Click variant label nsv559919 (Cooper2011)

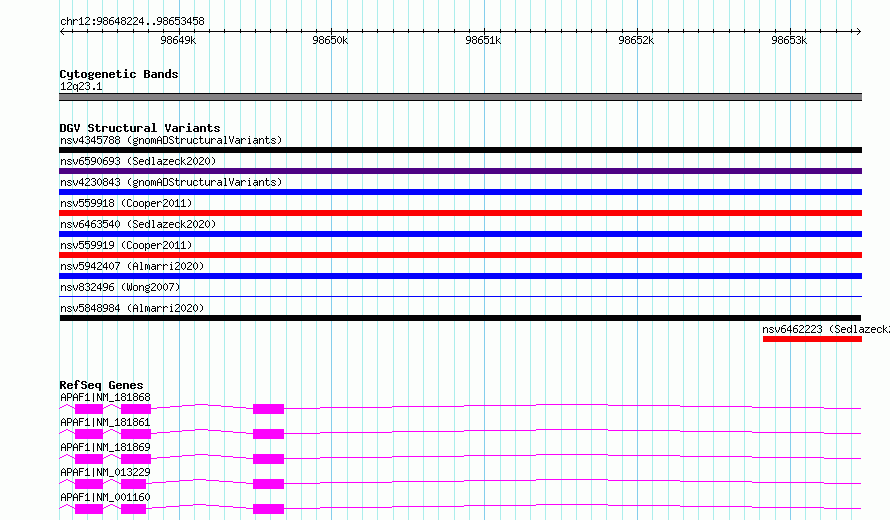[x=126, y=245]
